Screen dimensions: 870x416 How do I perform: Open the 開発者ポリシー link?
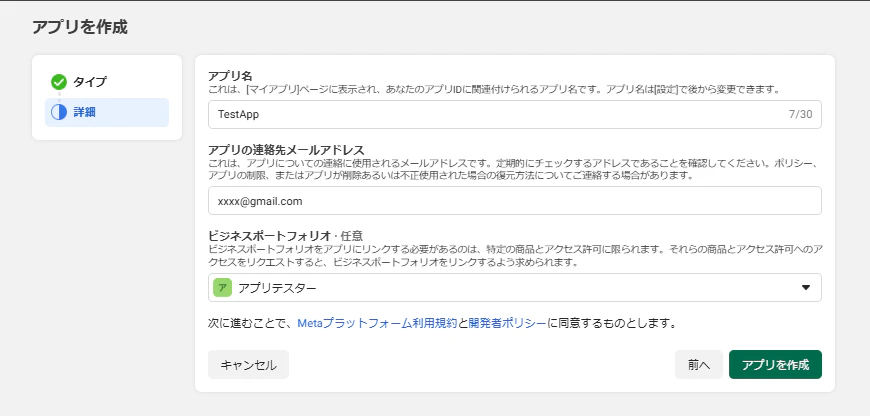[x=507, y=323]
